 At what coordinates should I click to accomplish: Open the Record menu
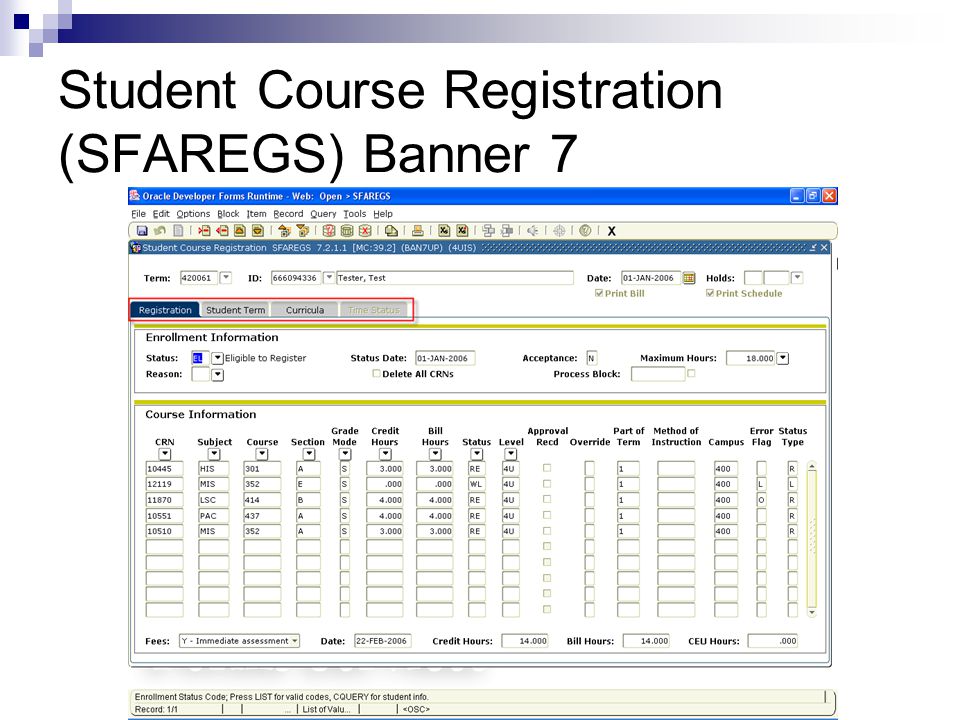[288, 214]
